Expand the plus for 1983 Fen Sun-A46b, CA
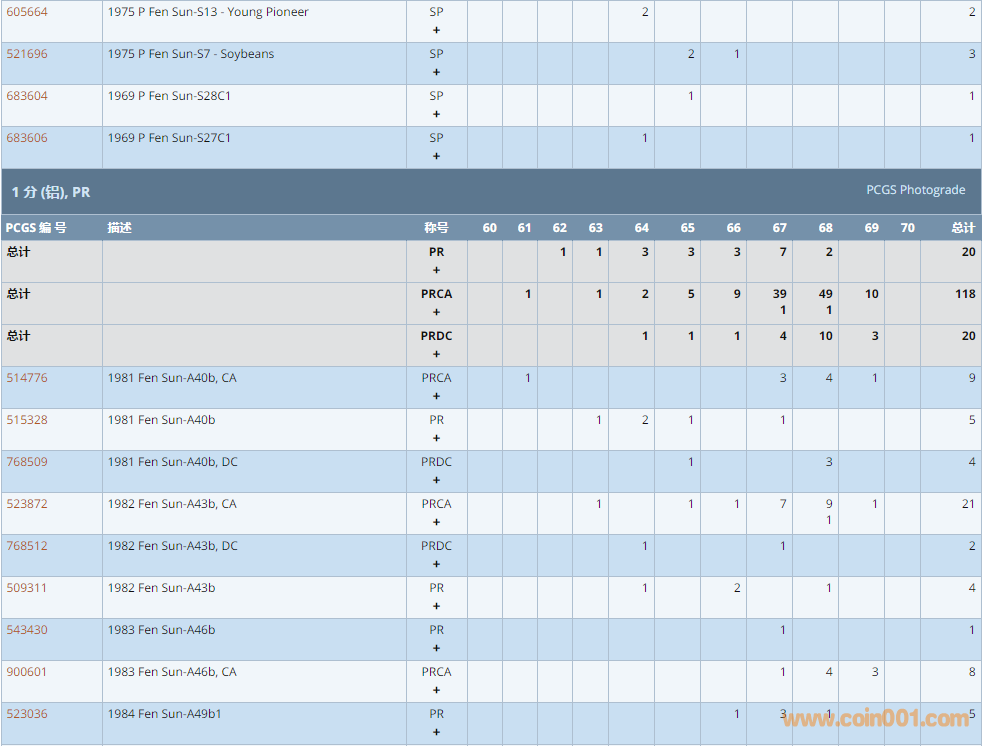Screen dimensions: 982x746 point(436,690)
